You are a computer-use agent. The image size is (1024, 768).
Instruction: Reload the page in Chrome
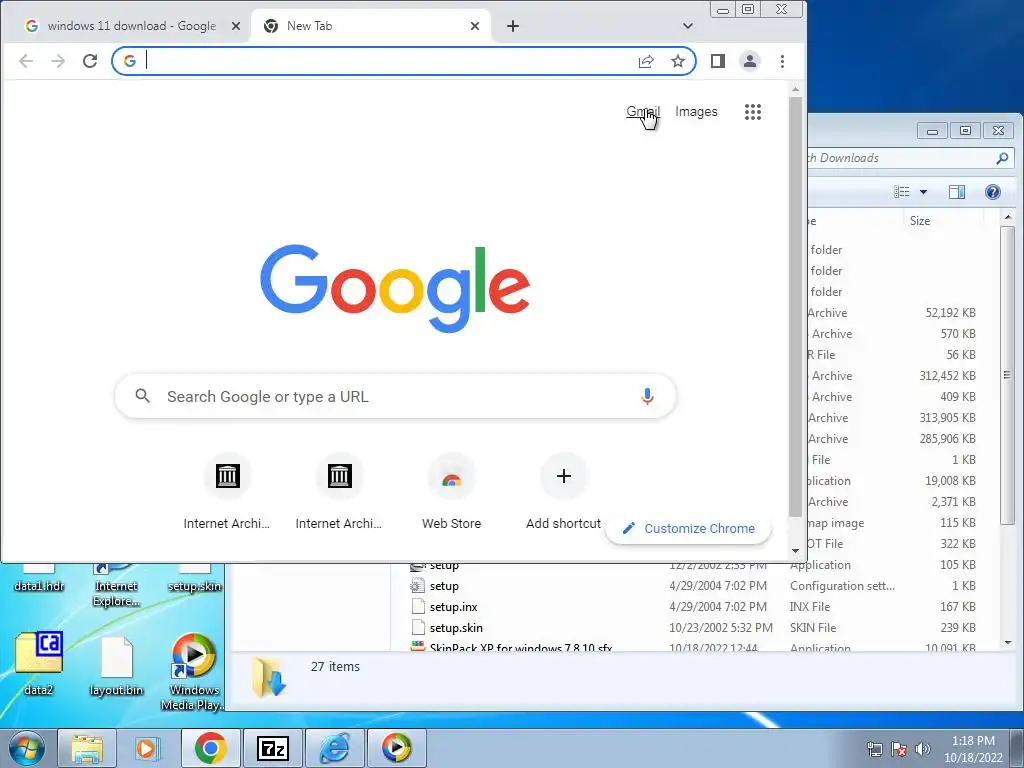(90, 61)
